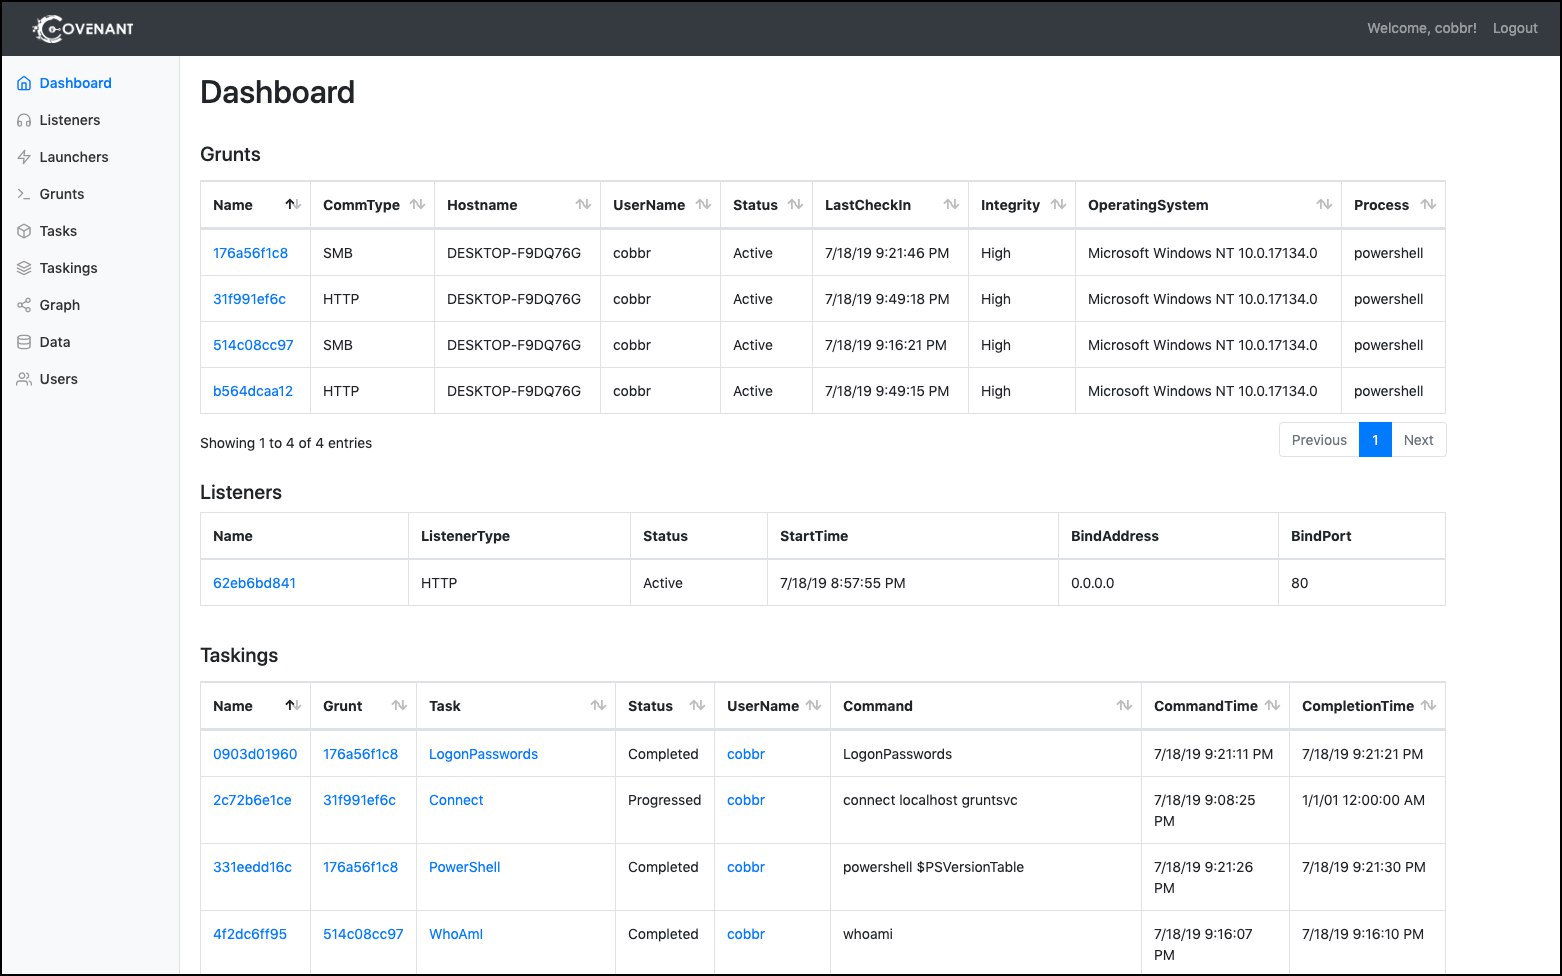
Task: Open Launchers via lightning bolt icon
Action: [24, 157]
